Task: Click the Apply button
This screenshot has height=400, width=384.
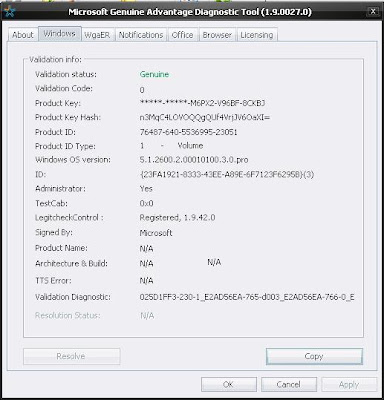Action: 349,384
